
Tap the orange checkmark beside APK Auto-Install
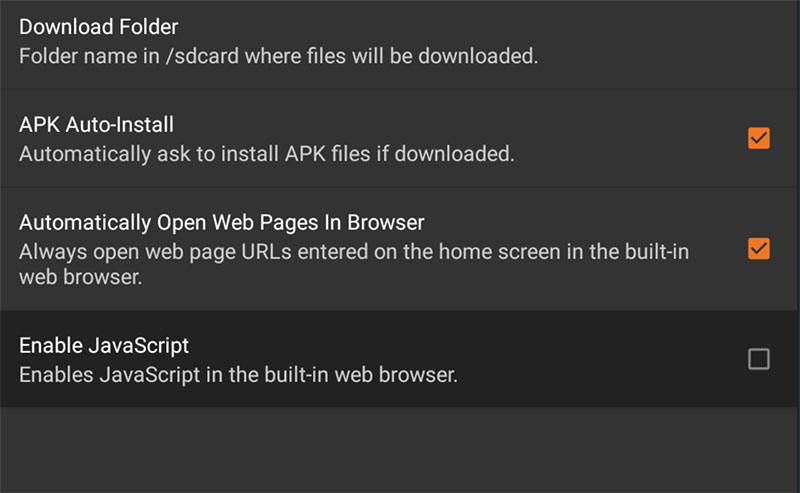point(759,138)
